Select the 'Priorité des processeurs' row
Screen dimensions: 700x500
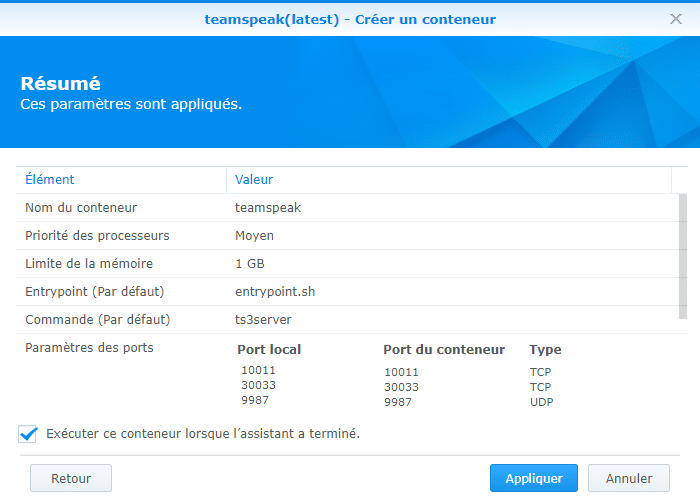348,236
